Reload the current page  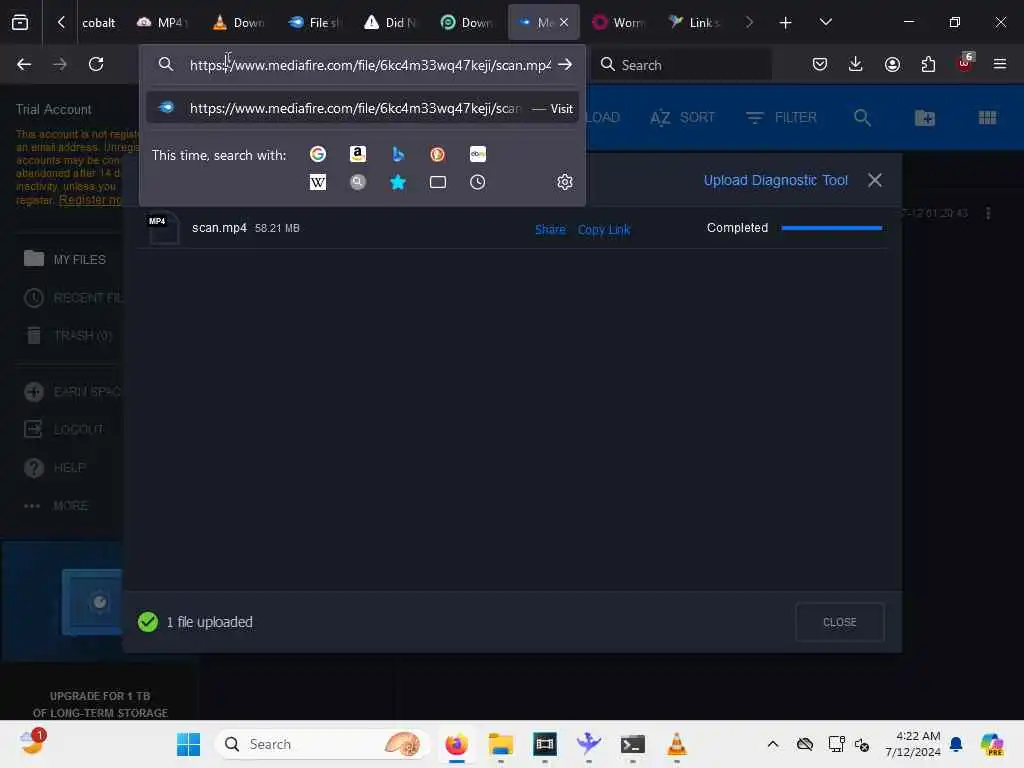tap(96, 64)
